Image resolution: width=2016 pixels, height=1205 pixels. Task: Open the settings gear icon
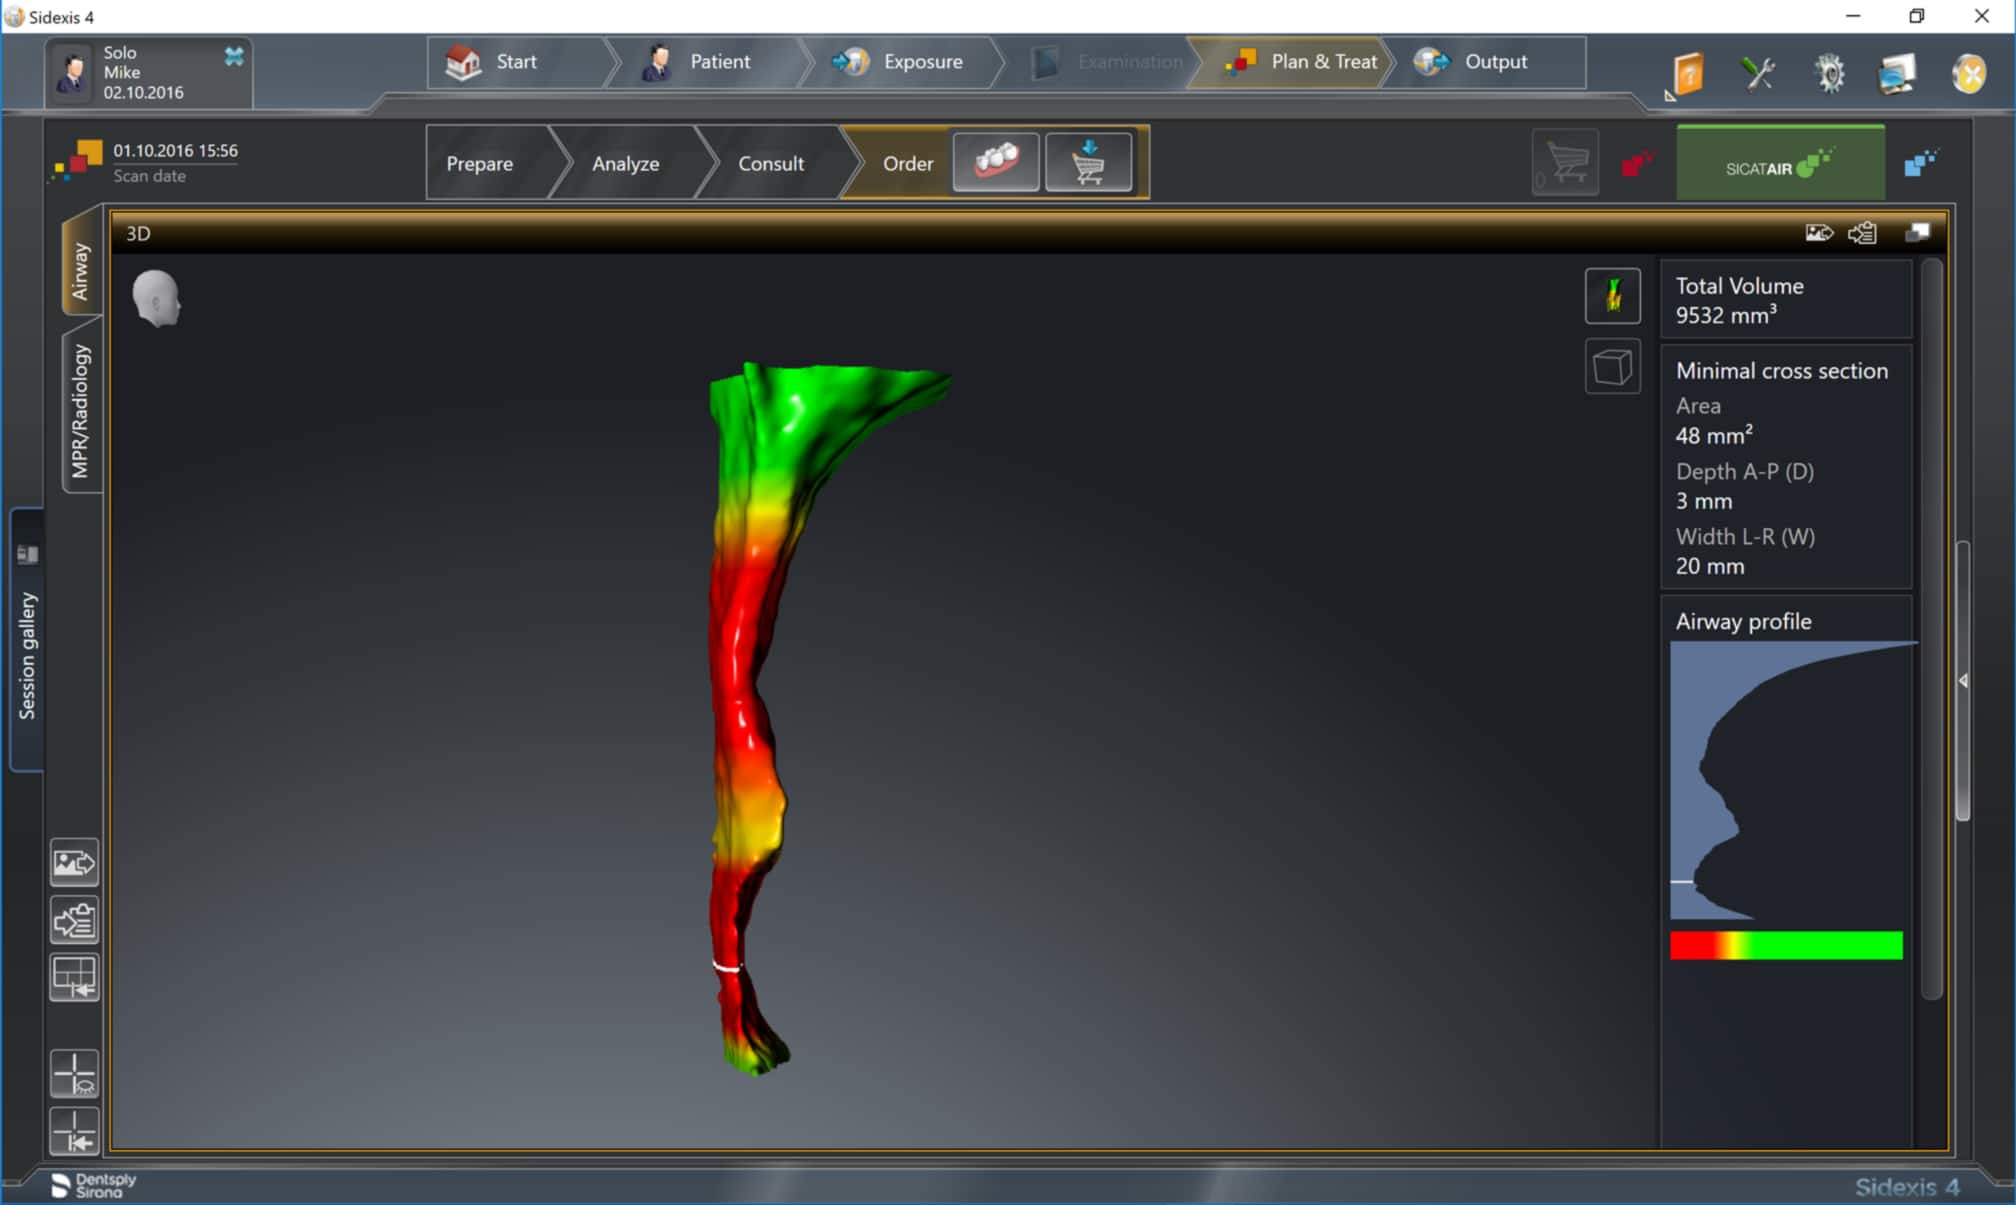point(1829,74)
